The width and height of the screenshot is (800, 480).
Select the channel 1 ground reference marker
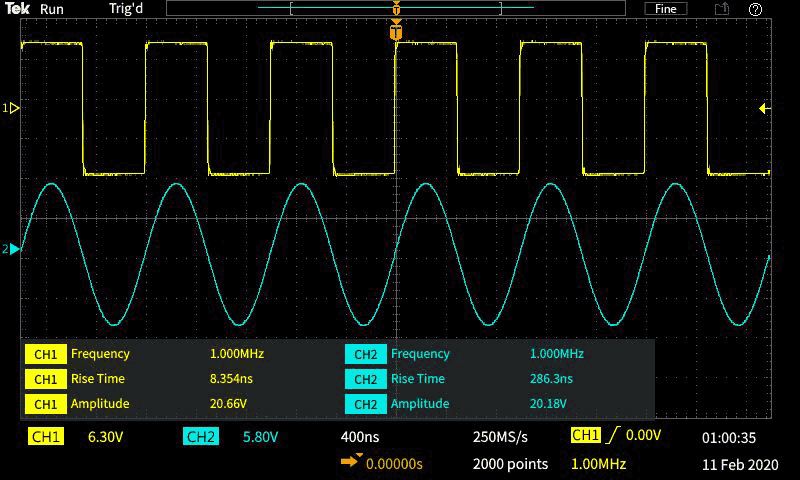click(12, 108)
